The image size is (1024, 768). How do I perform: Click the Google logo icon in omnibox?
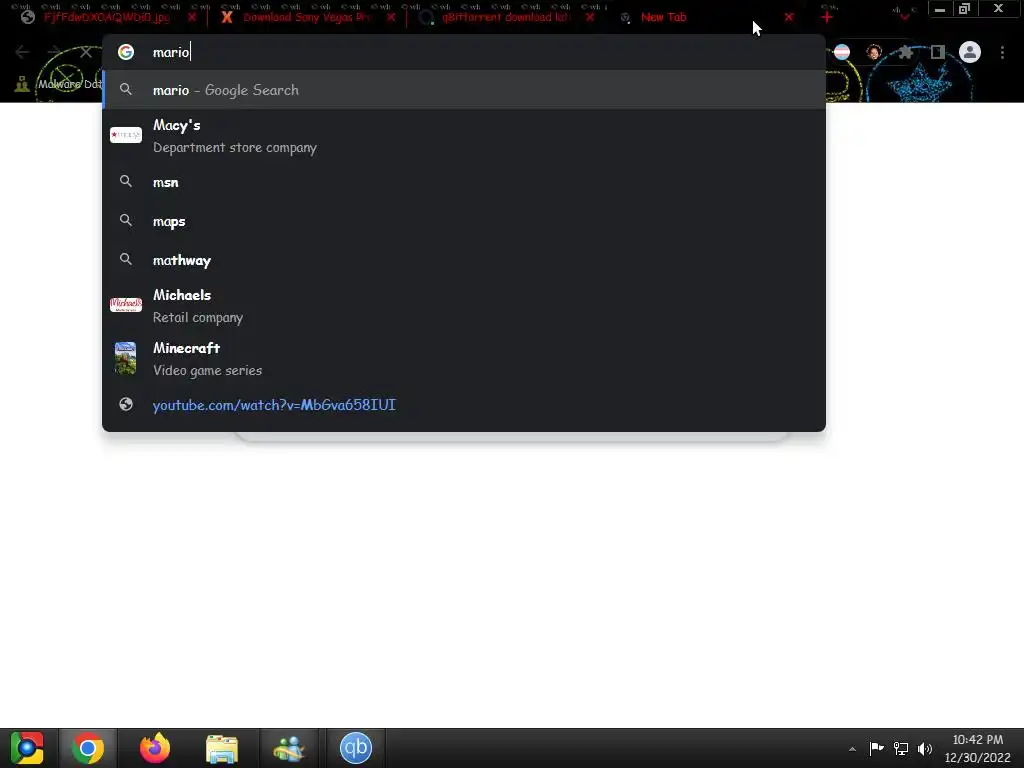point(126,52)
